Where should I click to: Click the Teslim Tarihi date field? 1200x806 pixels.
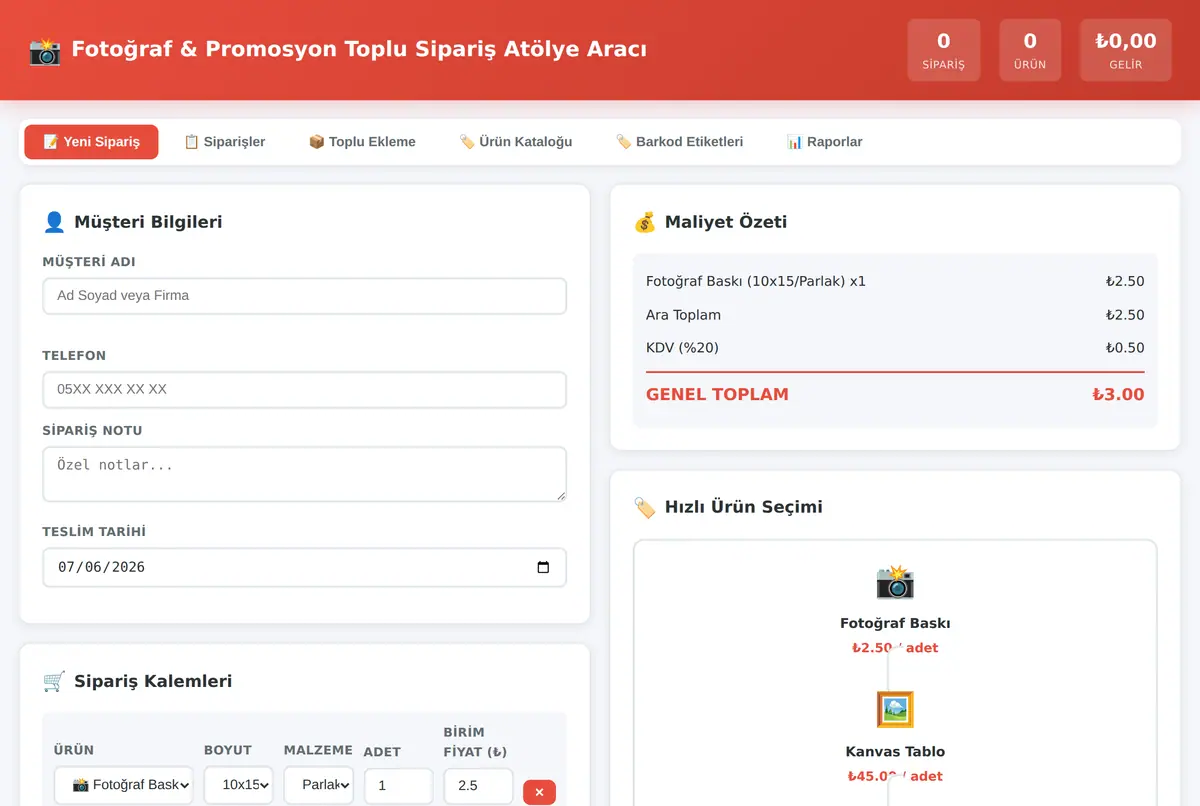pyautogui.click(x=304, y=567)
